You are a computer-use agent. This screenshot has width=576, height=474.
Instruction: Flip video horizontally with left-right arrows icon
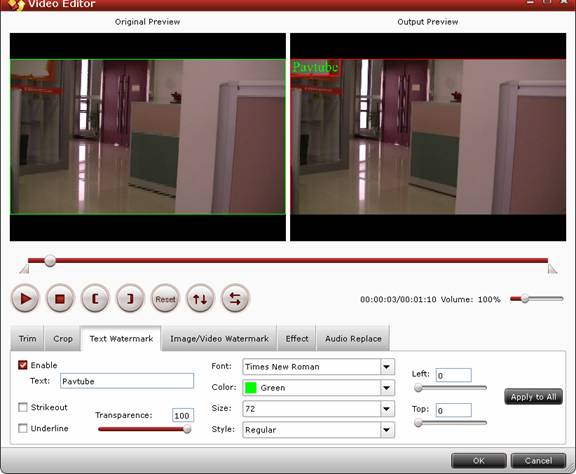tap(235, 299)
